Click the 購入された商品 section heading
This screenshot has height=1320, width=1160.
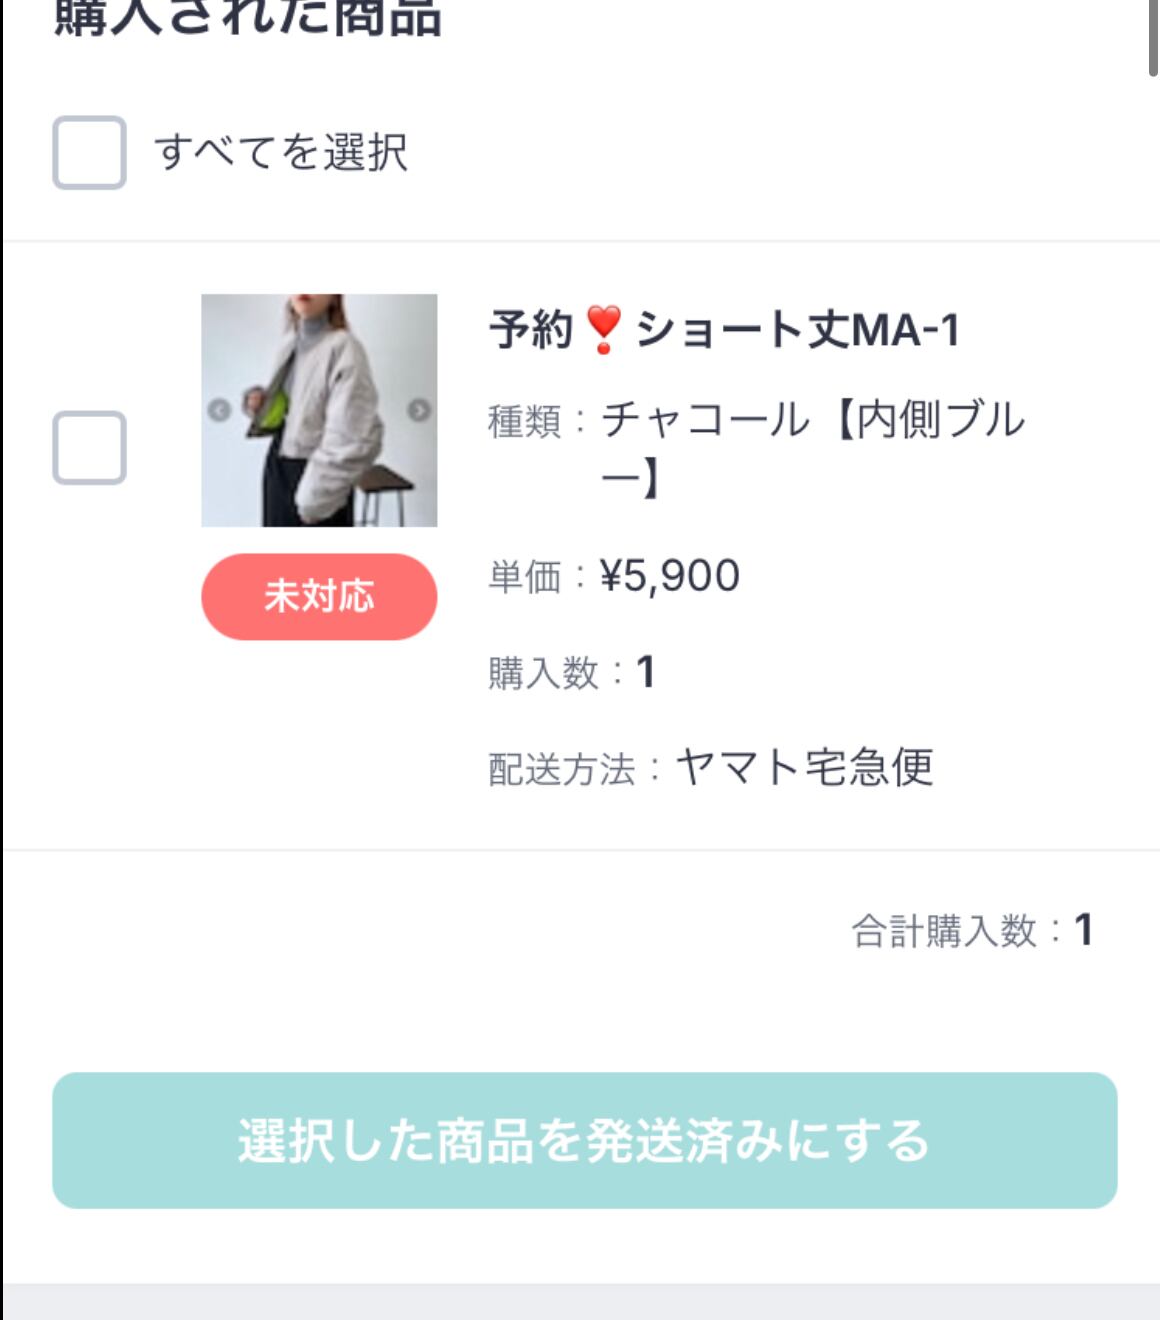pyautogui.click(x=248, y=18)
